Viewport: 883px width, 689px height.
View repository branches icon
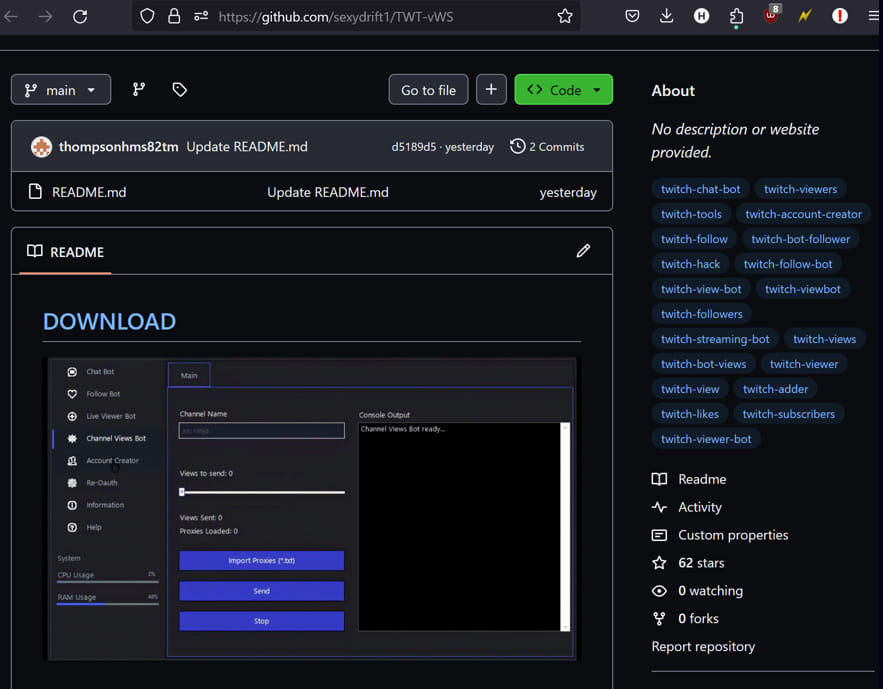[x=139, y=90]
